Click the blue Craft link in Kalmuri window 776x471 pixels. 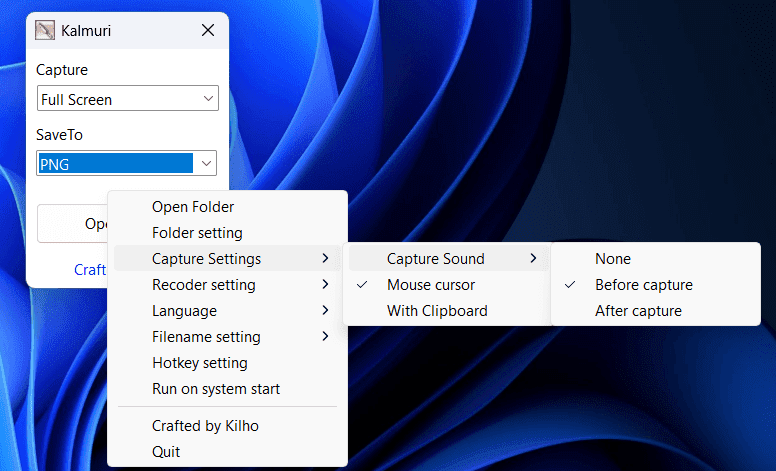(90, 270)
